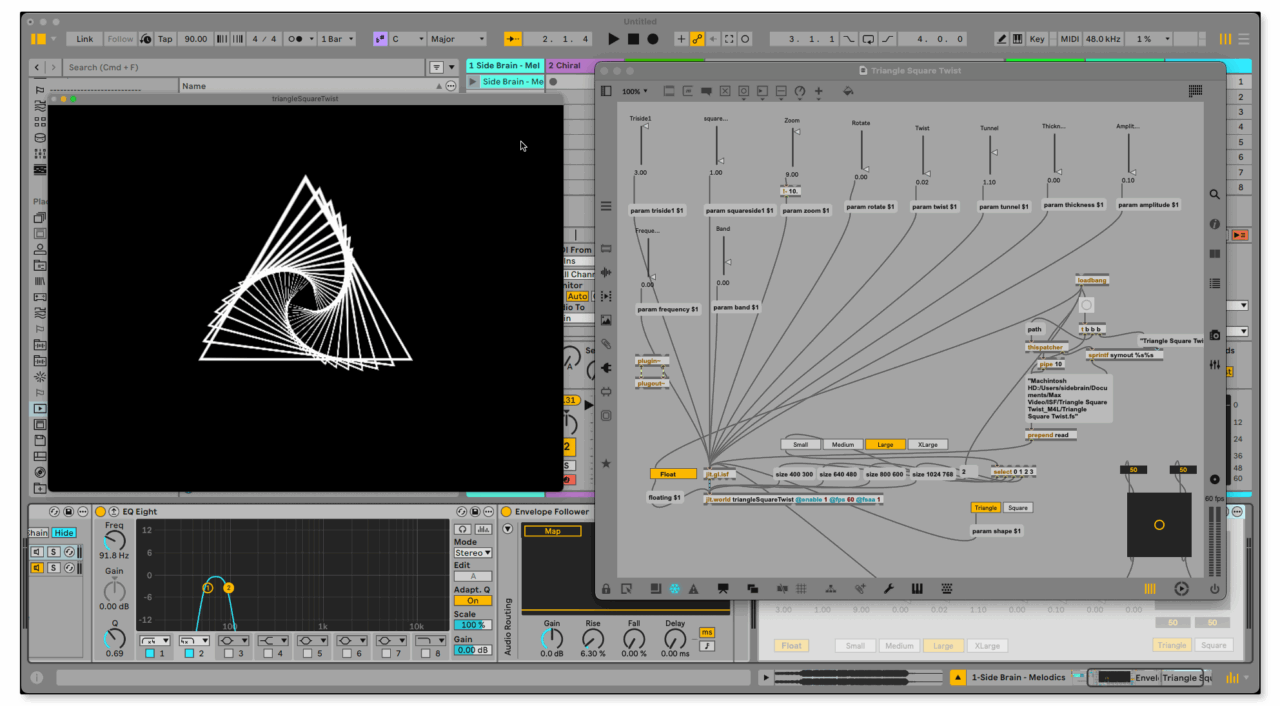Open the paint bucket format palette in Max
Image resolution: width=1280 pixels, height=706 pixels.
click(x=848, y=91)
